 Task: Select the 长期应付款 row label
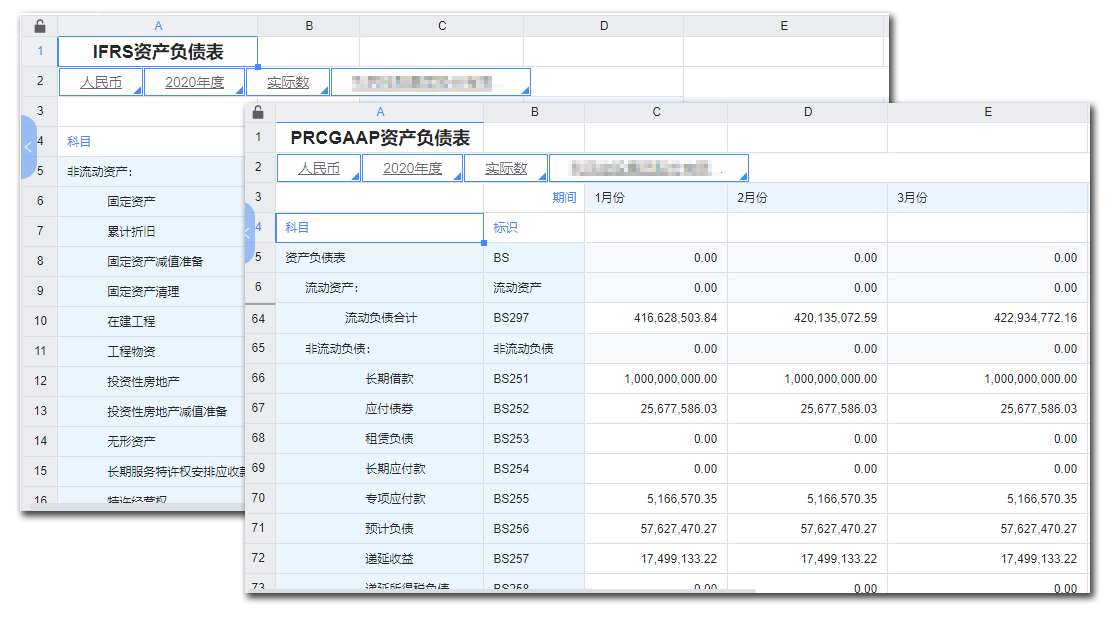379,469
